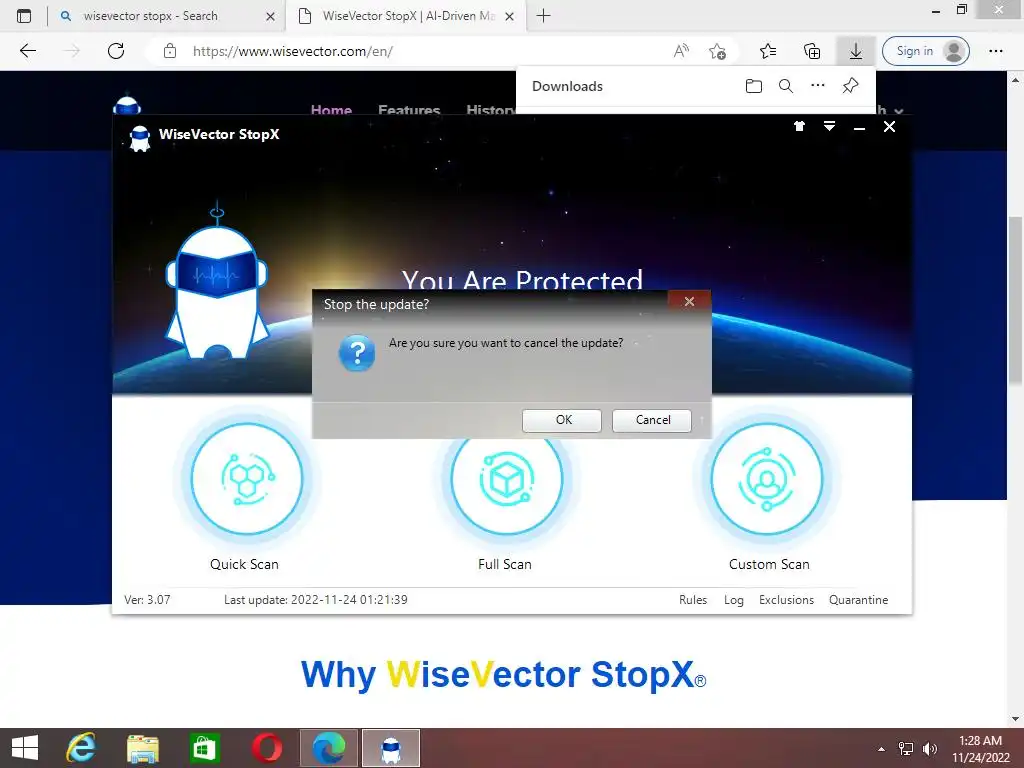Launch Opera browser from taskbar

tap(266, 748)
